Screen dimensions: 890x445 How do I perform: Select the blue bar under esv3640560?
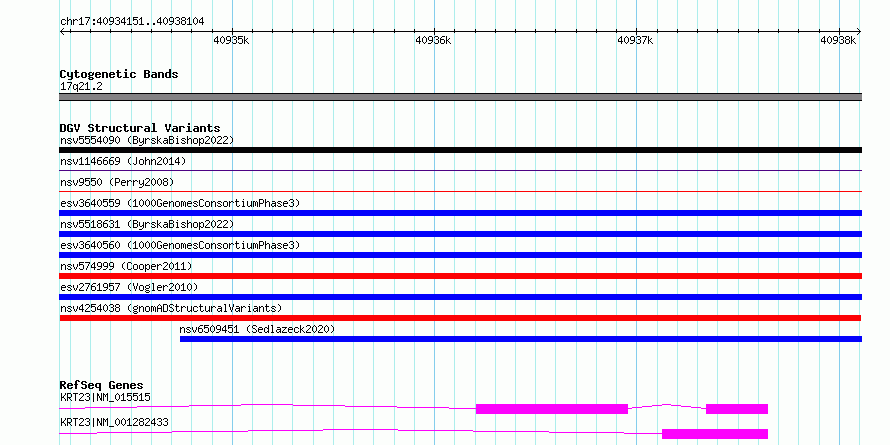click(460, 255)
